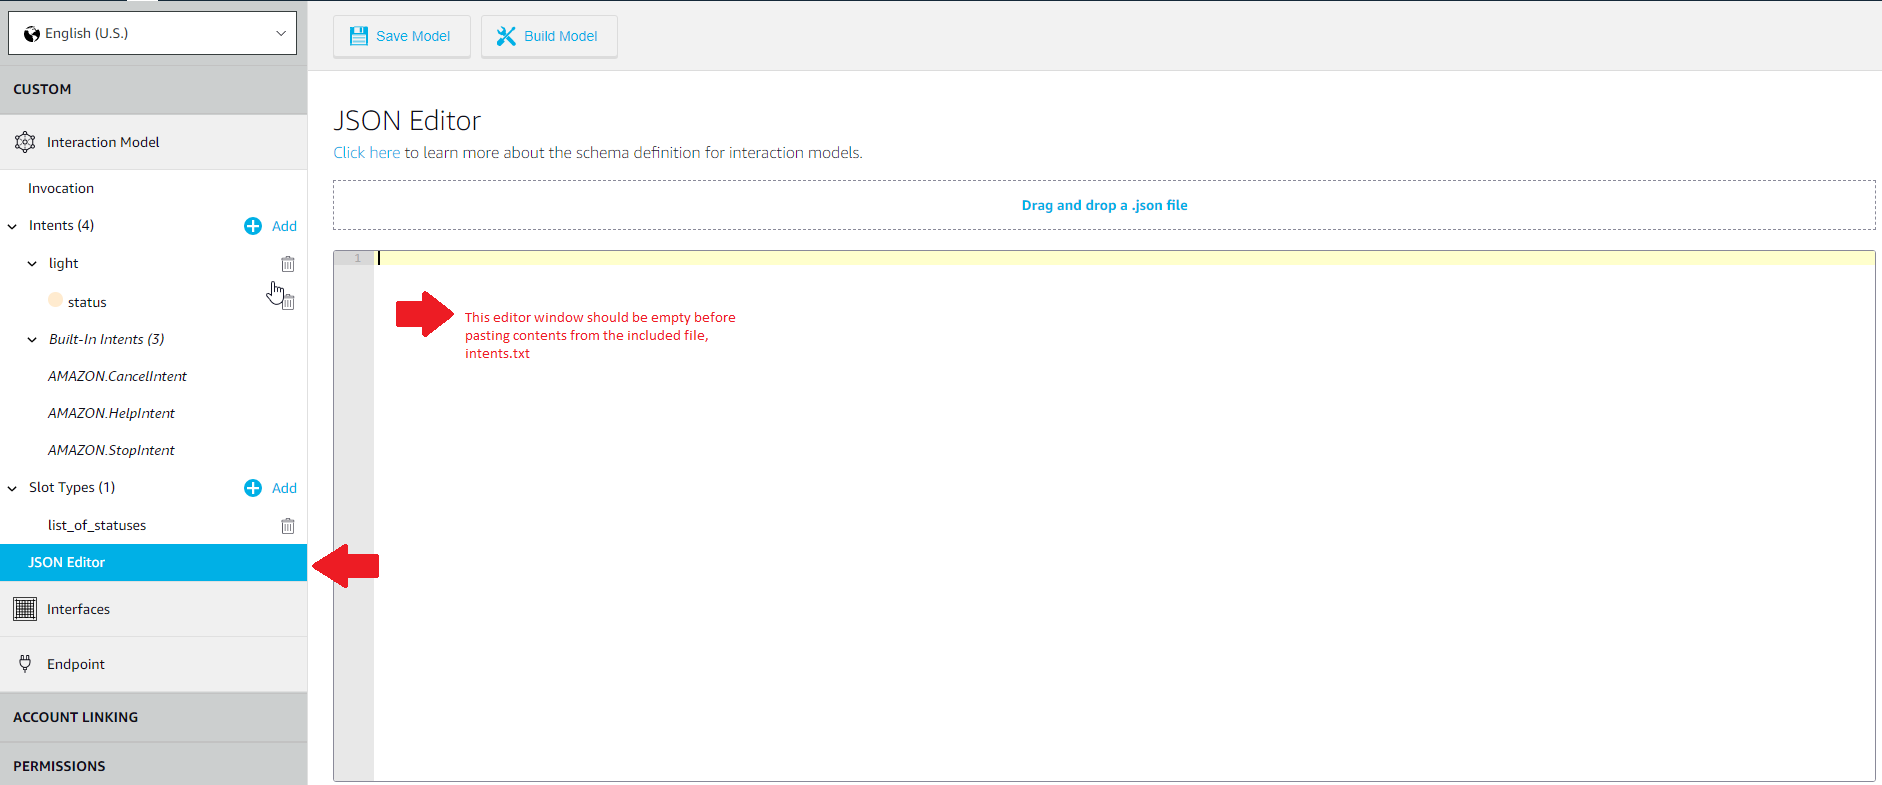Image resolution: width=1882 pixels, height=785 pixels.
Task: Collapse the Built-In Intents (3) group
Action: pos(32,340)
